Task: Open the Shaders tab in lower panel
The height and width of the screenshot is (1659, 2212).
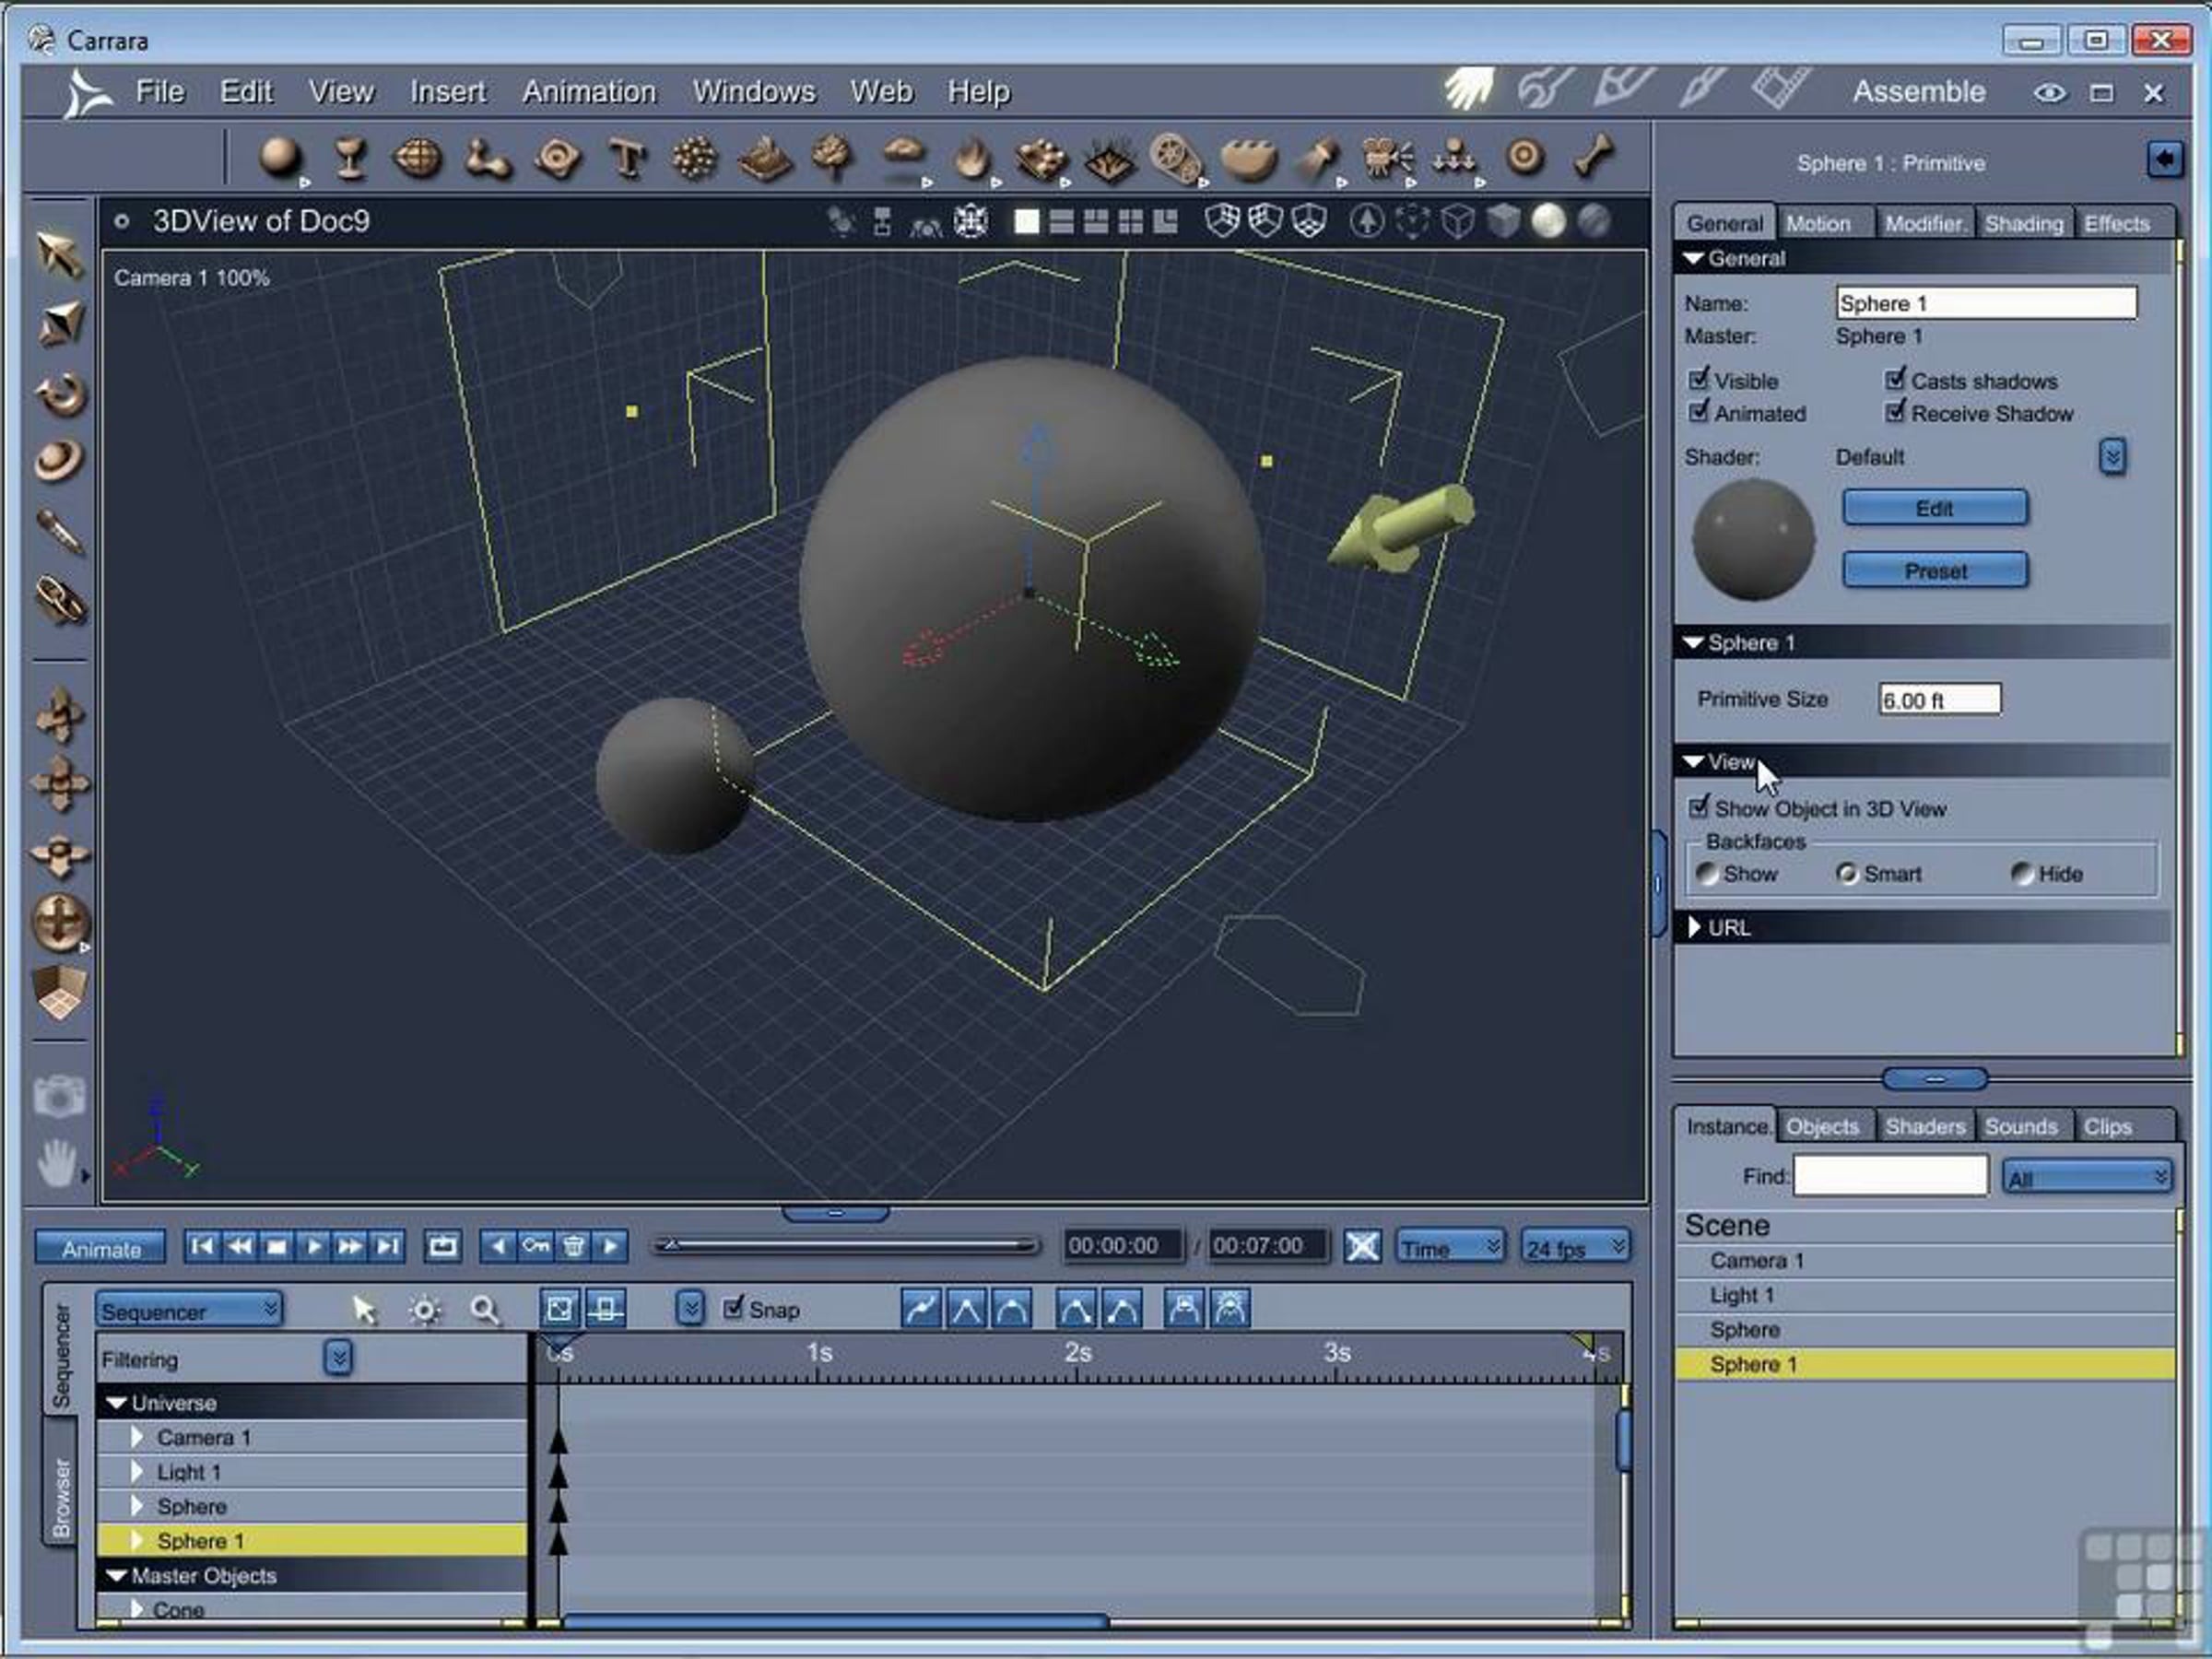Action: pyautogui.click(x=1925, y=1127)
